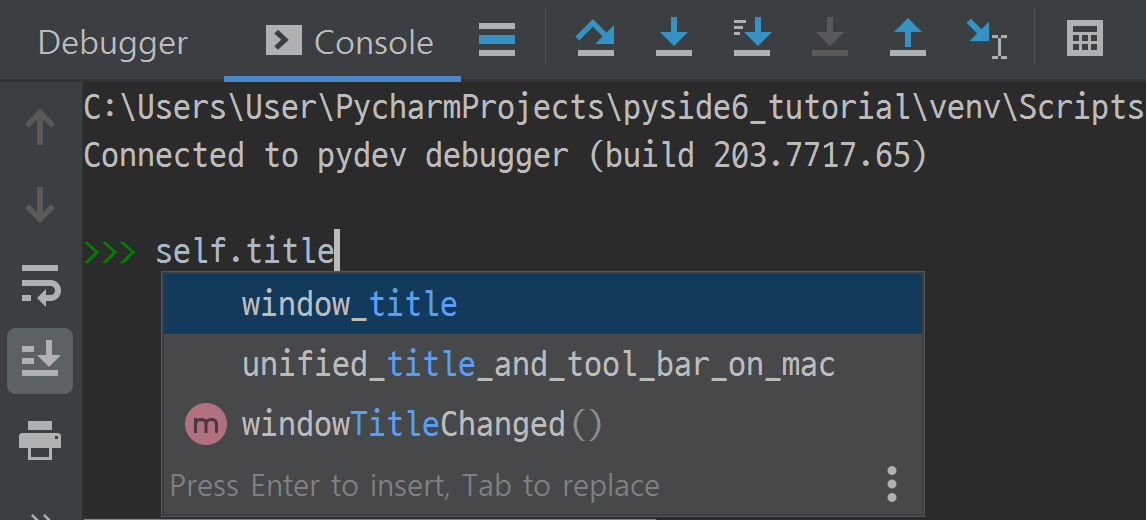Expand the hidden sidebar actions chevron
Image resolution: width=1146 pixels, height=520 pixels.
click(39, 515)
